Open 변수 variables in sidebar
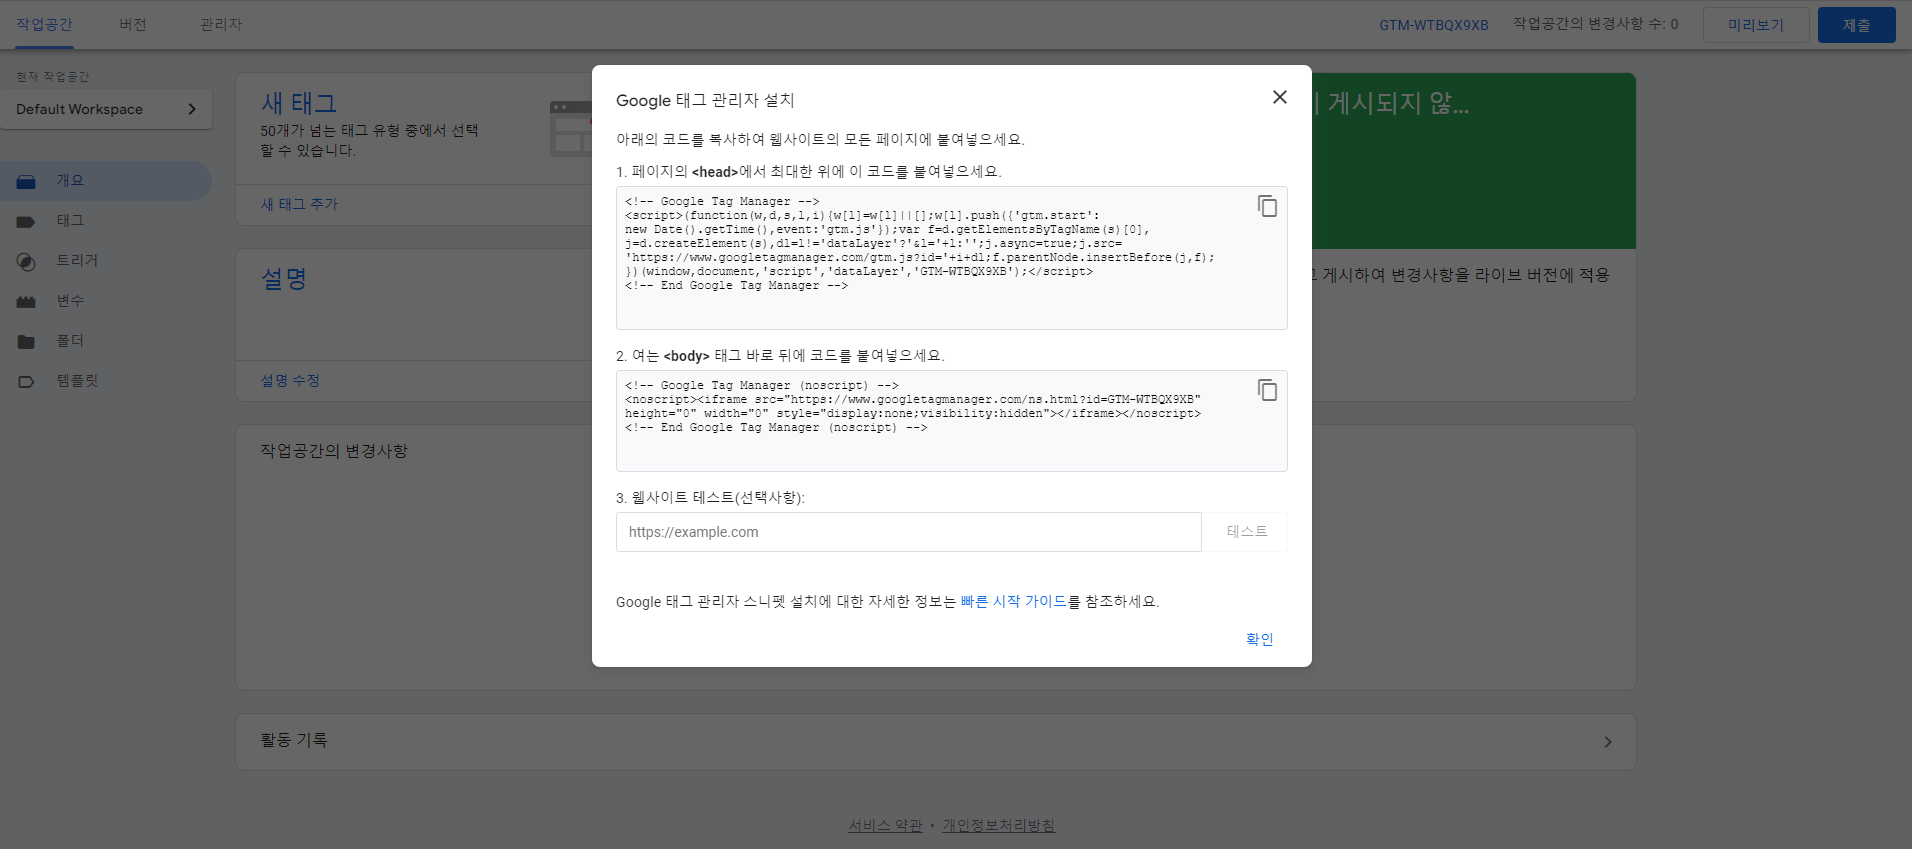The image size is (1912, 849). pyautogui.click(x=105, y=301)
